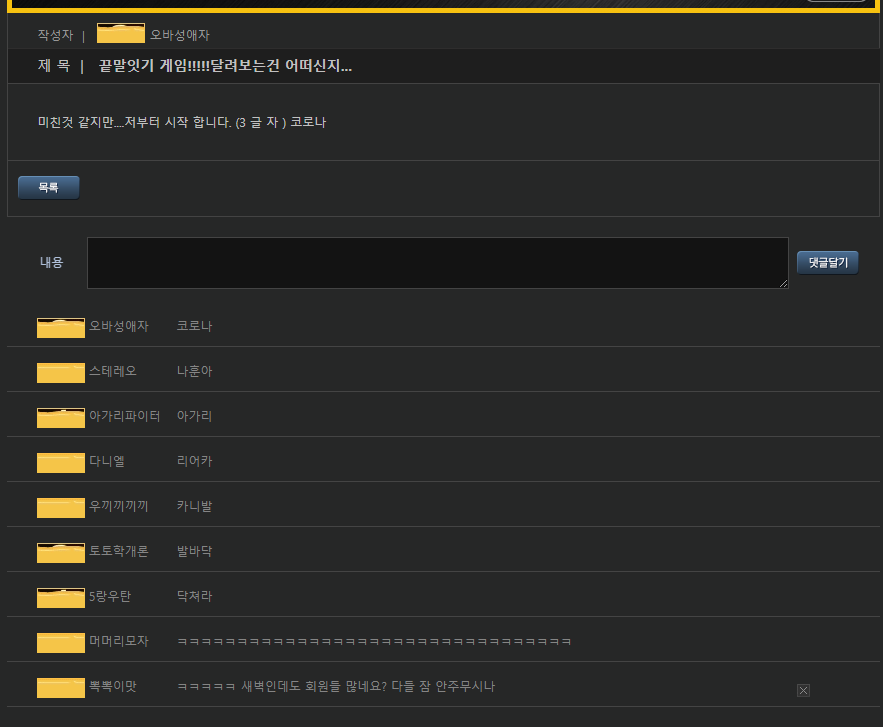Click level badge next to 우끼끼끼끼
The width and height of the screenshot is (883, 727).
click(x=61, y=507)
